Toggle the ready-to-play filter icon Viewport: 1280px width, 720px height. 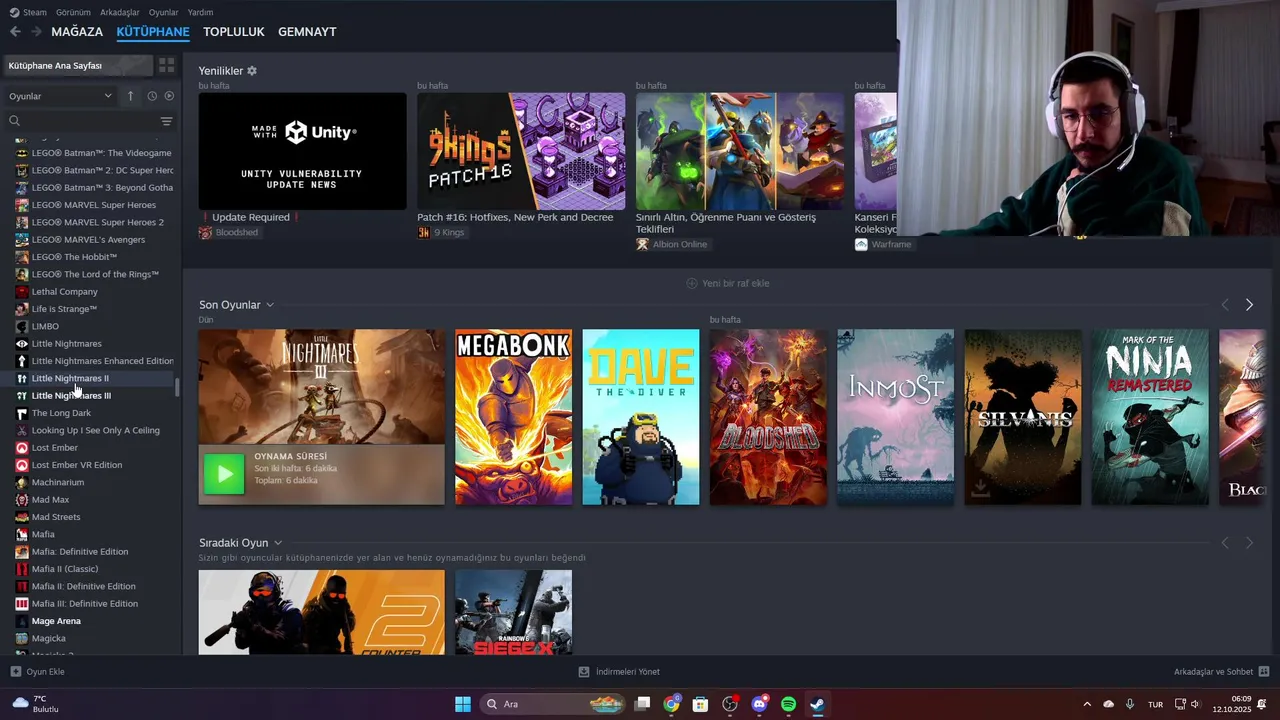(x=169, y=96)
